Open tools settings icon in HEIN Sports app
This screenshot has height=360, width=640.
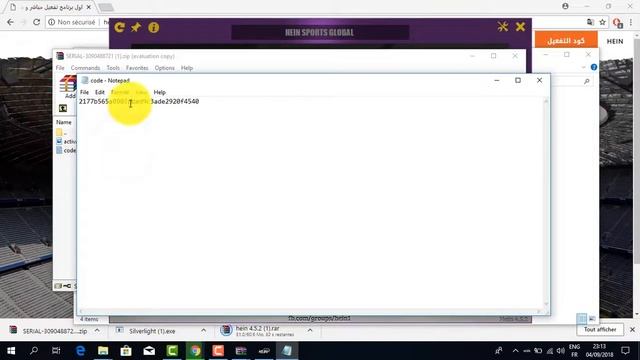[x=503, y=27]
